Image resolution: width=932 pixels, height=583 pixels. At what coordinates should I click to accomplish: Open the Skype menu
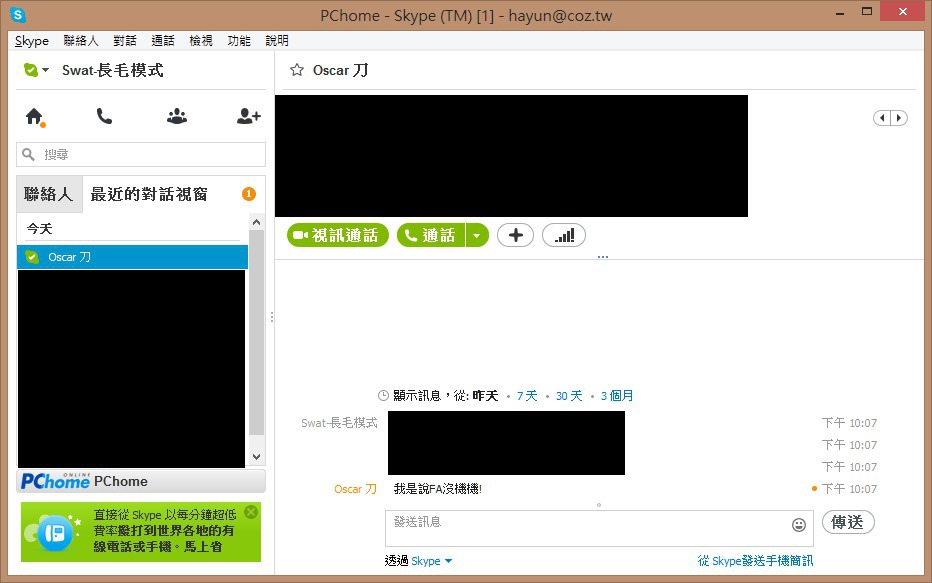coord(32,40)
